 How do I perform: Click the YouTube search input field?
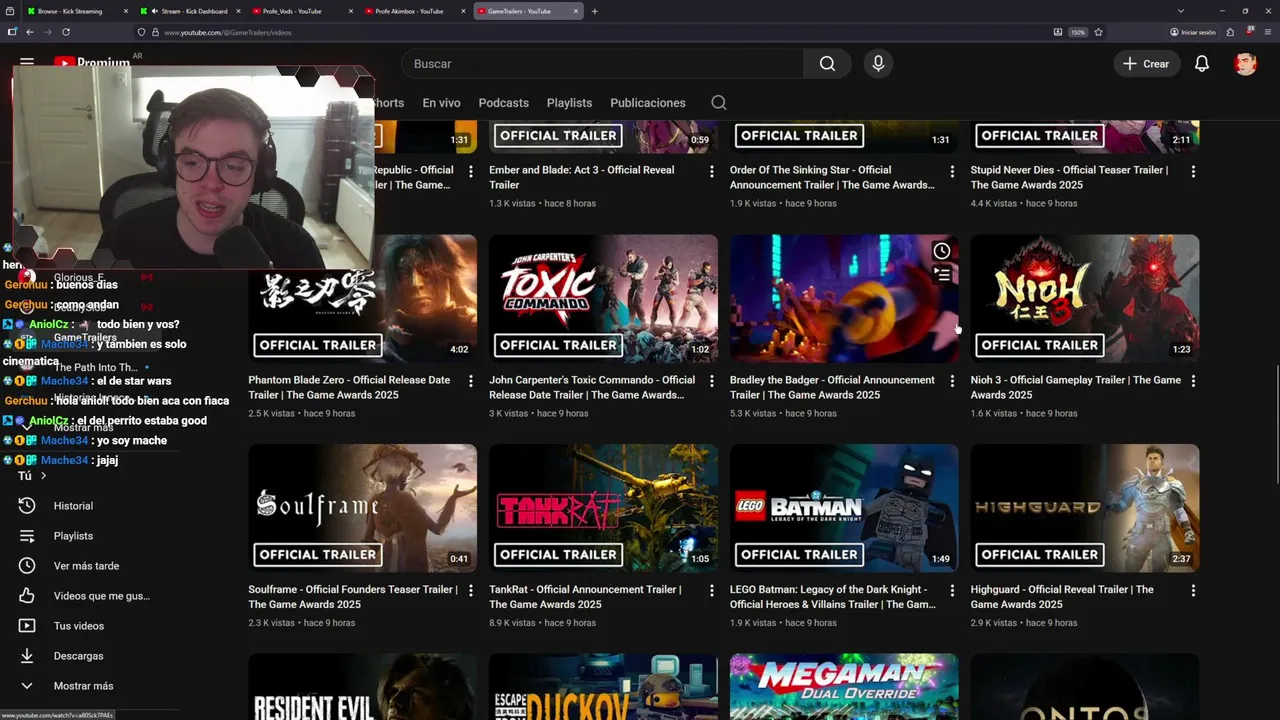point(603,63)
